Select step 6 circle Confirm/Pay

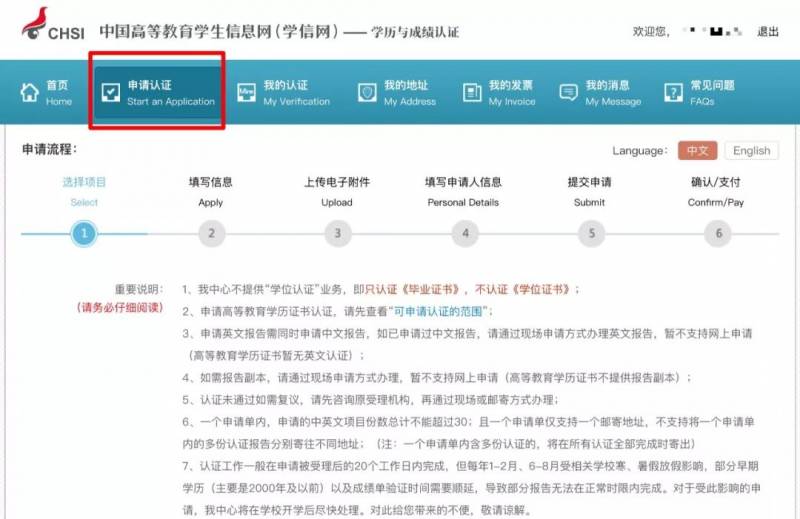(x=717, y=234)
